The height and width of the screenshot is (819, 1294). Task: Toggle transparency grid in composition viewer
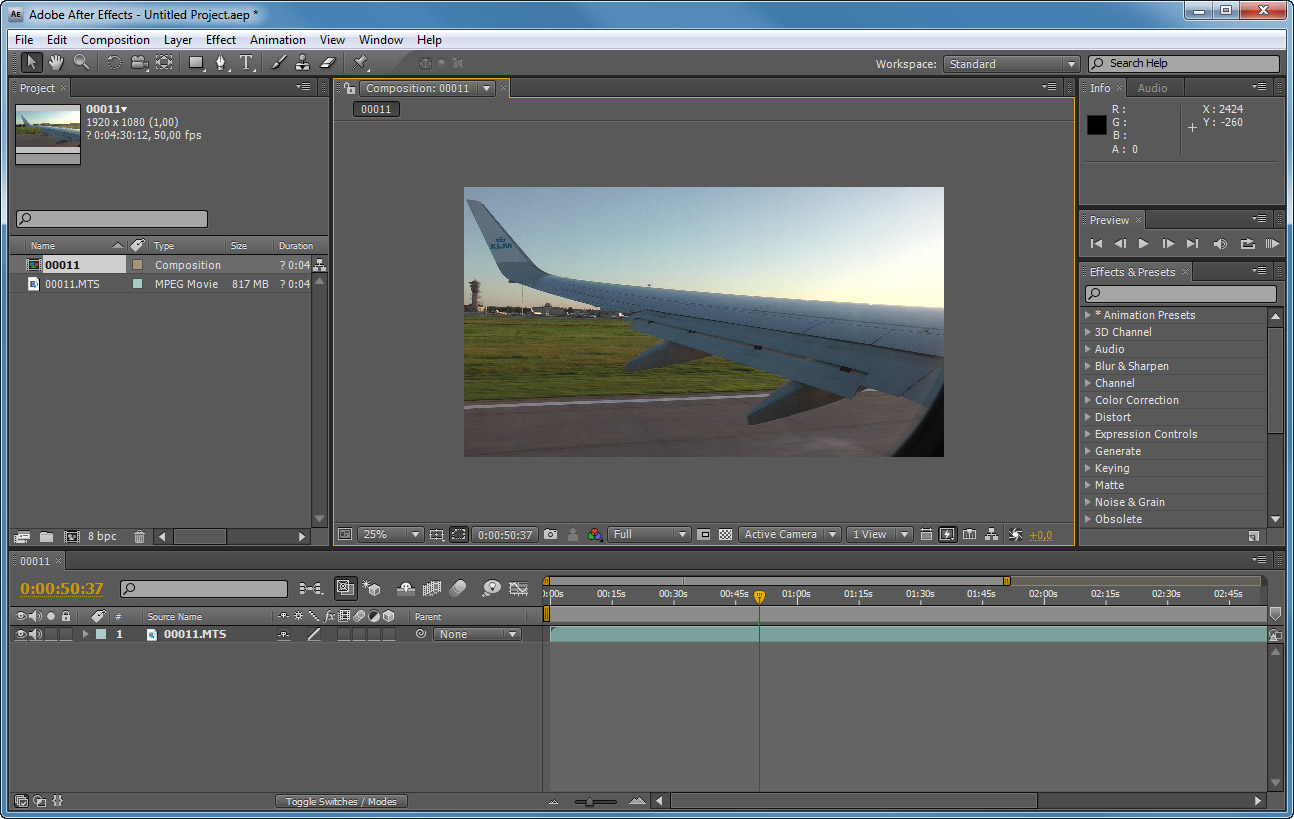pyautogui.click(x=726, y=535)
